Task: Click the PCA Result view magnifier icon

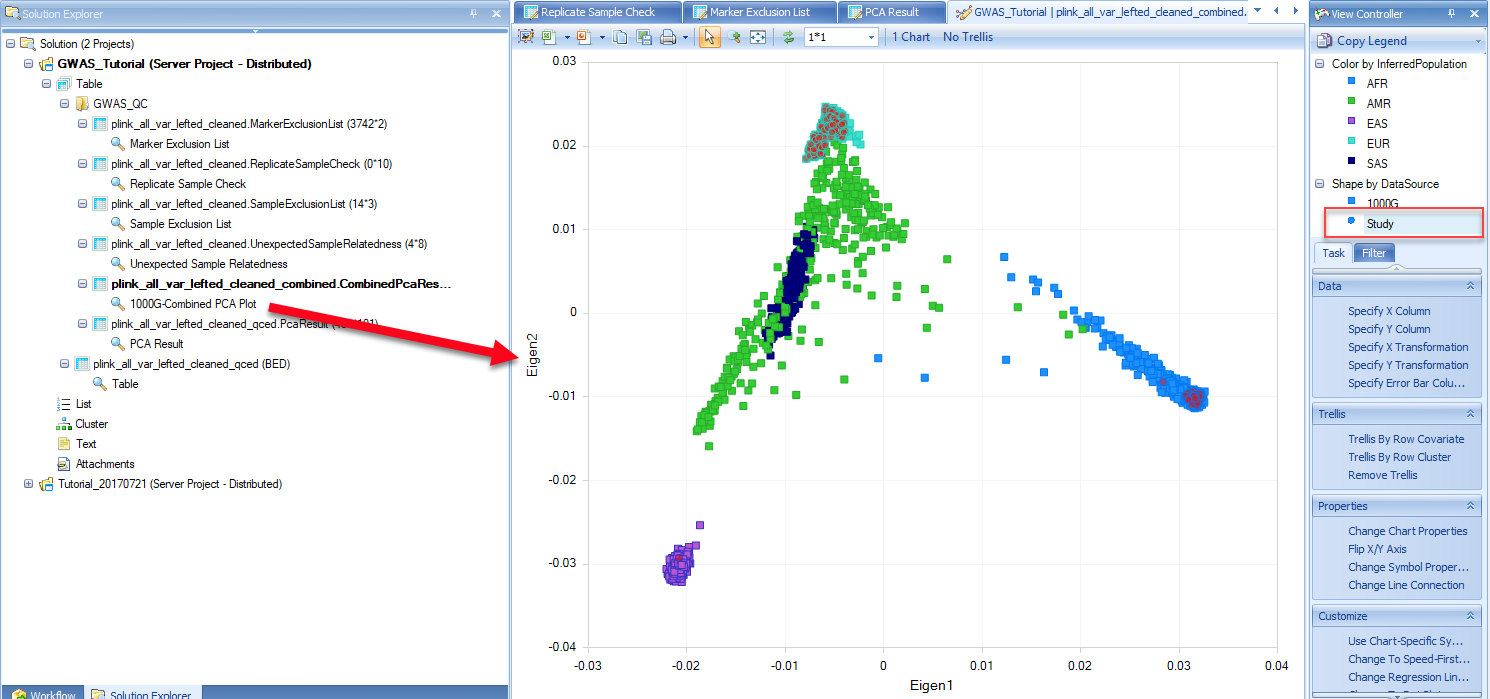Action: pos(117,344)
